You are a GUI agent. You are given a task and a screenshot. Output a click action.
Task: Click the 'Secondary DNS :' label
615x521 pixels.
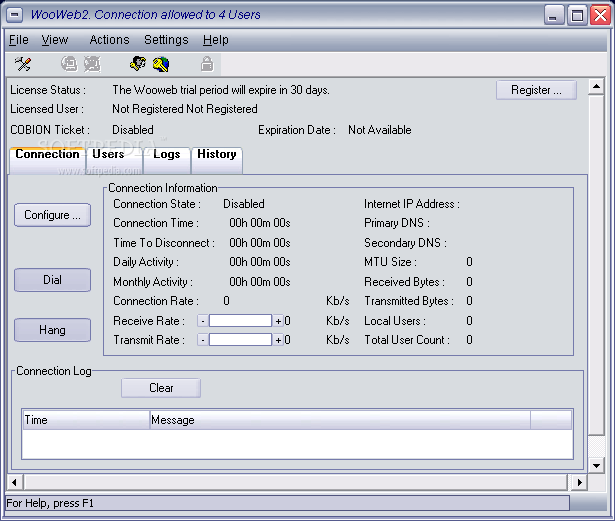coord(405,243)
